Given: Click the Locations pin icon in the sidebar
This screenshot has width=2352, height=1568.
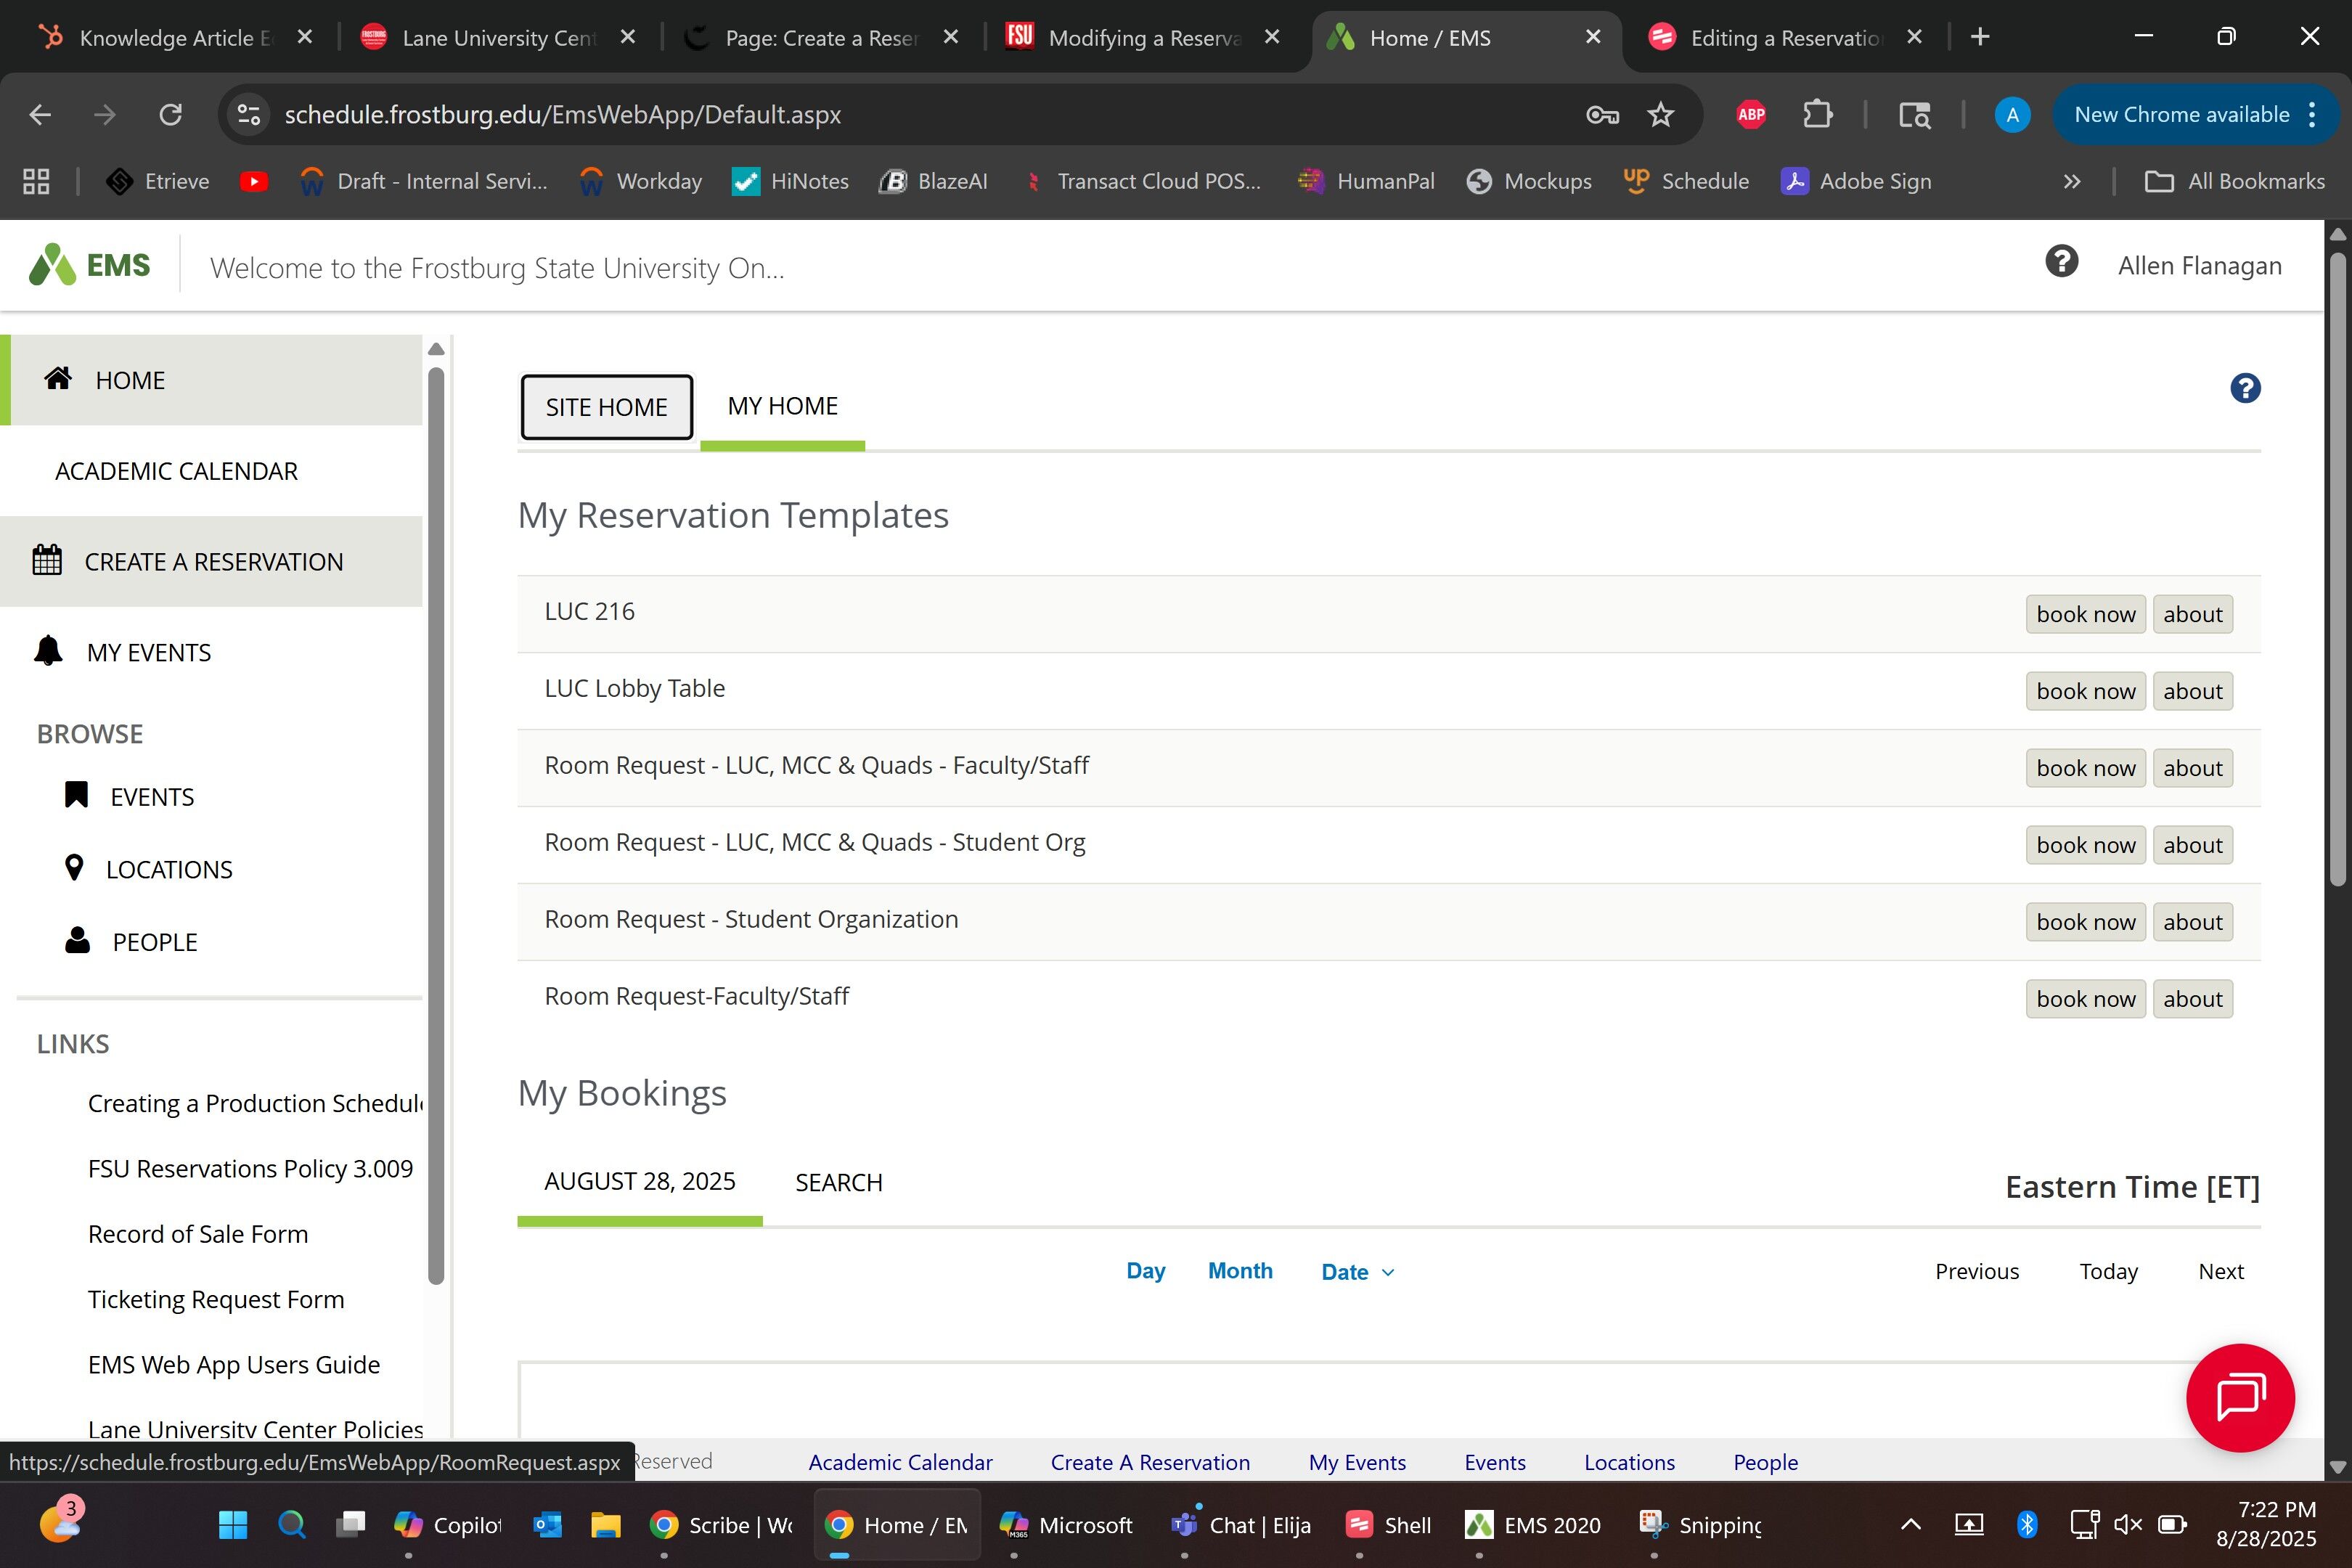Looking at the screenshot, I should point(74,868).
